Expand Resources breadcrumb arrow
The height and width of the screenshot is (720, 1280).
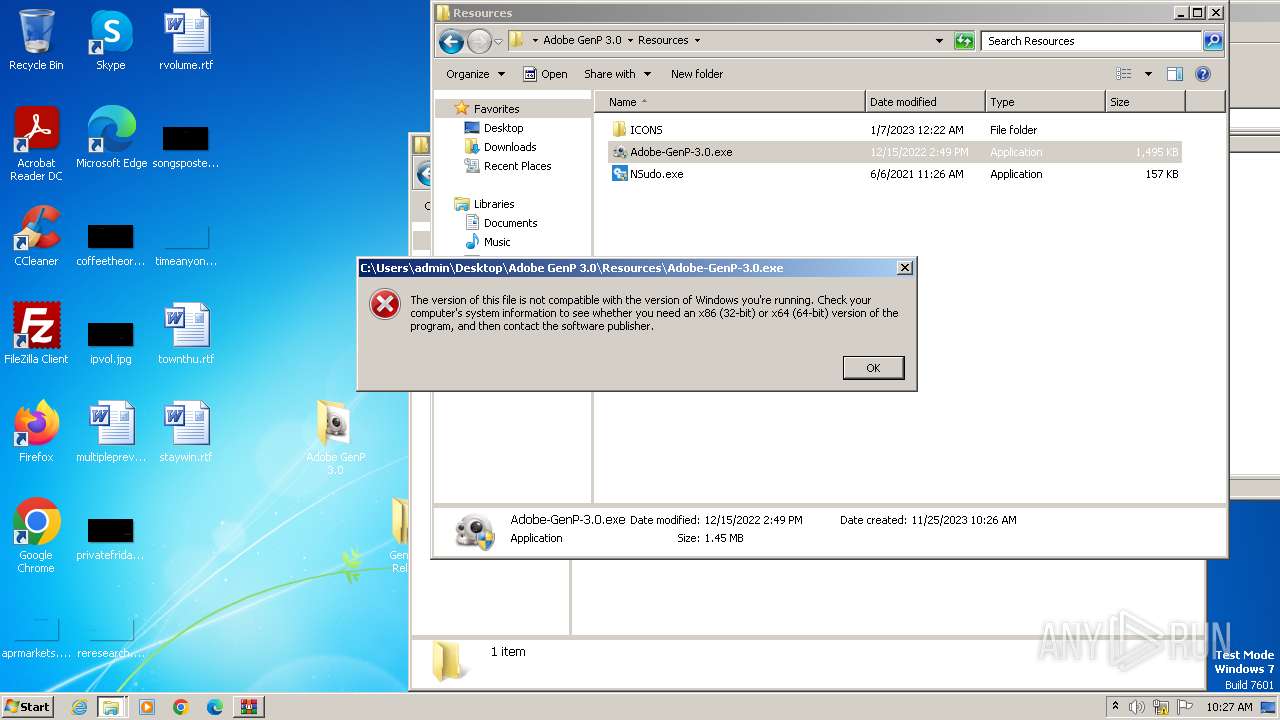[697, 41]
